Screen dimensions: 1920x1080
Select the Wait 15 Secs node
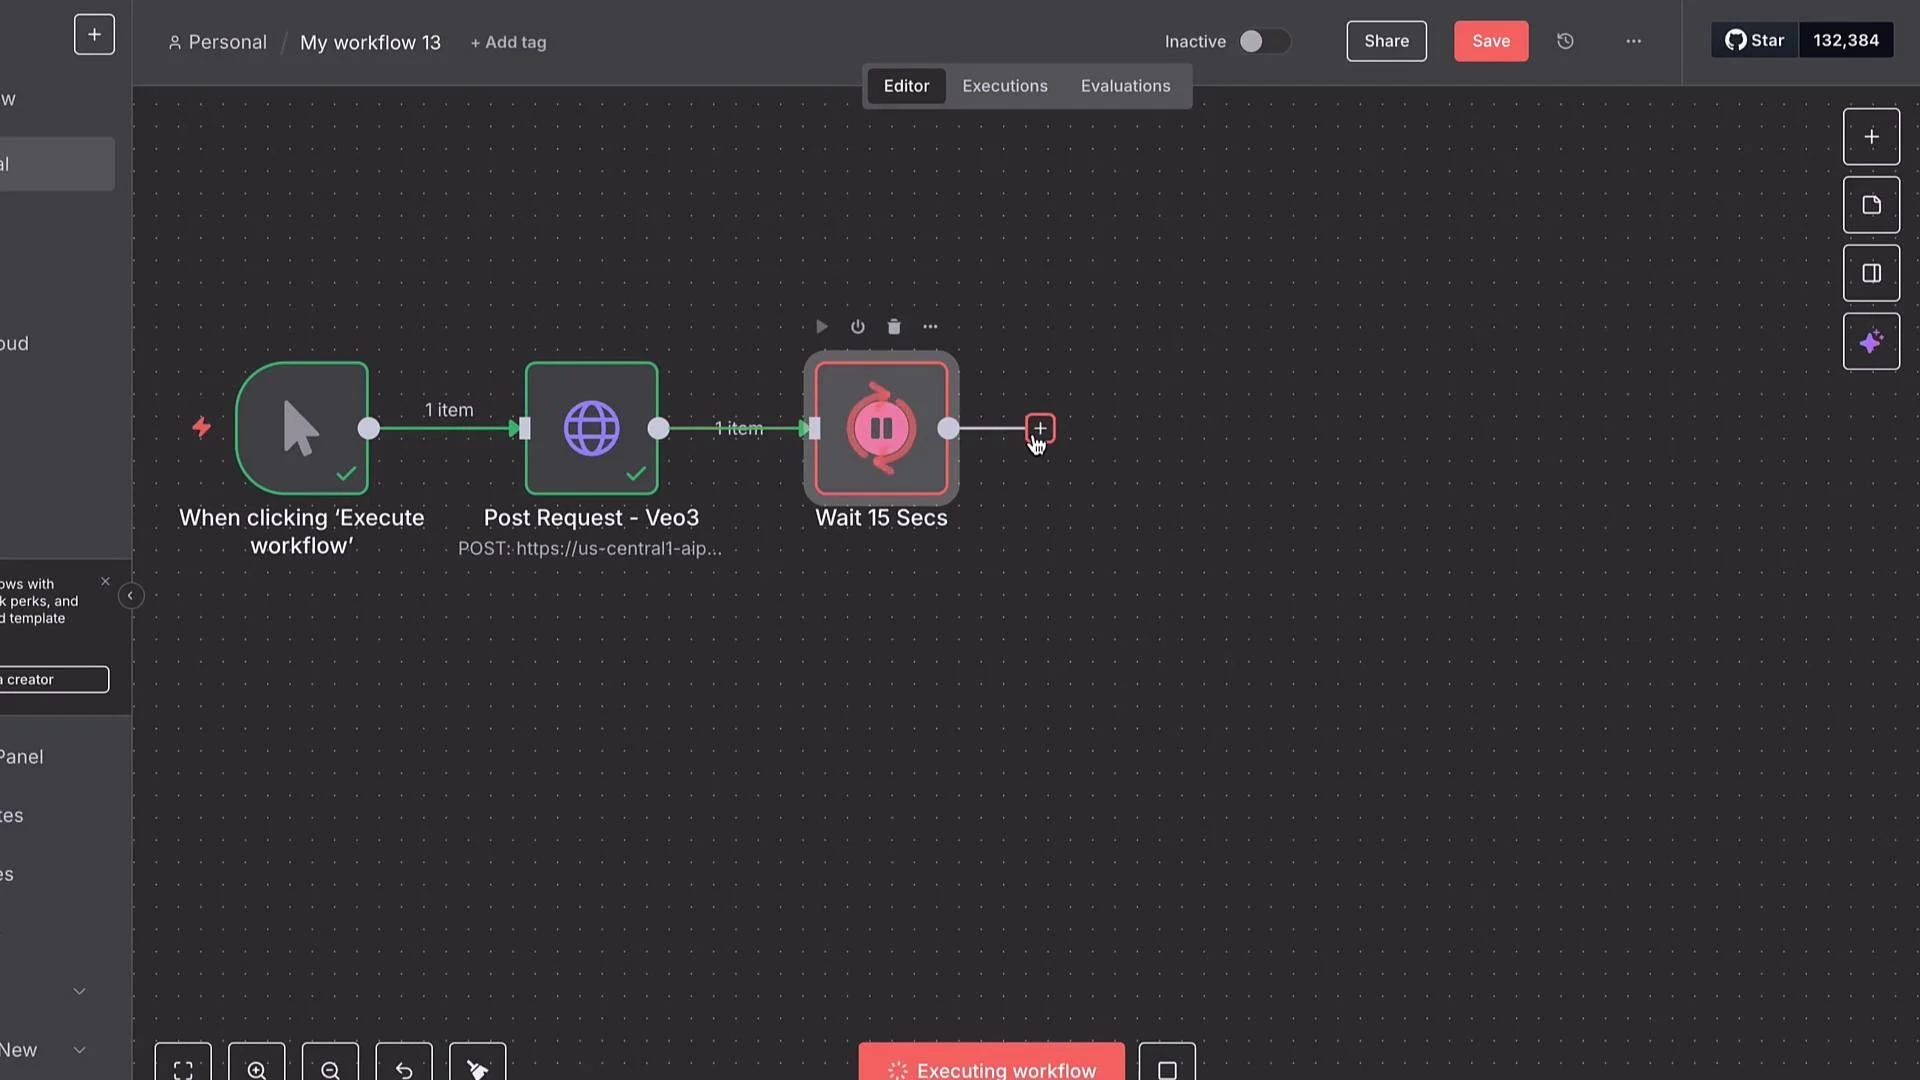881,428
